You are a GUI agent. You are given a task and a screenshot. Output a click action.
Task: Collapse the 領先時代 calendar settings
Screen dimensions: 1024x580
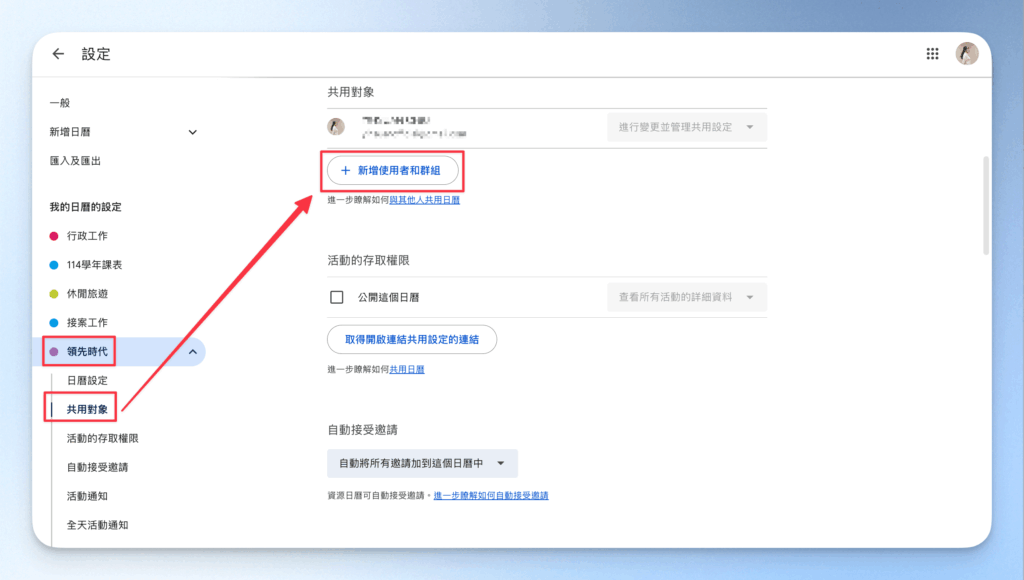click(x=192, y=351)
